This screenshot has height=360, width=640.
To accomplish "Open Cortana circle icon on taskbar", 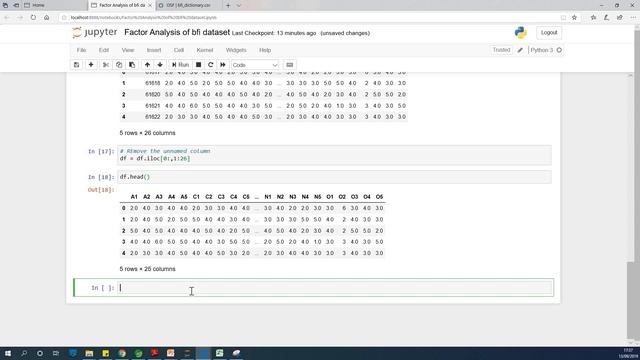I will coord(40,353).
